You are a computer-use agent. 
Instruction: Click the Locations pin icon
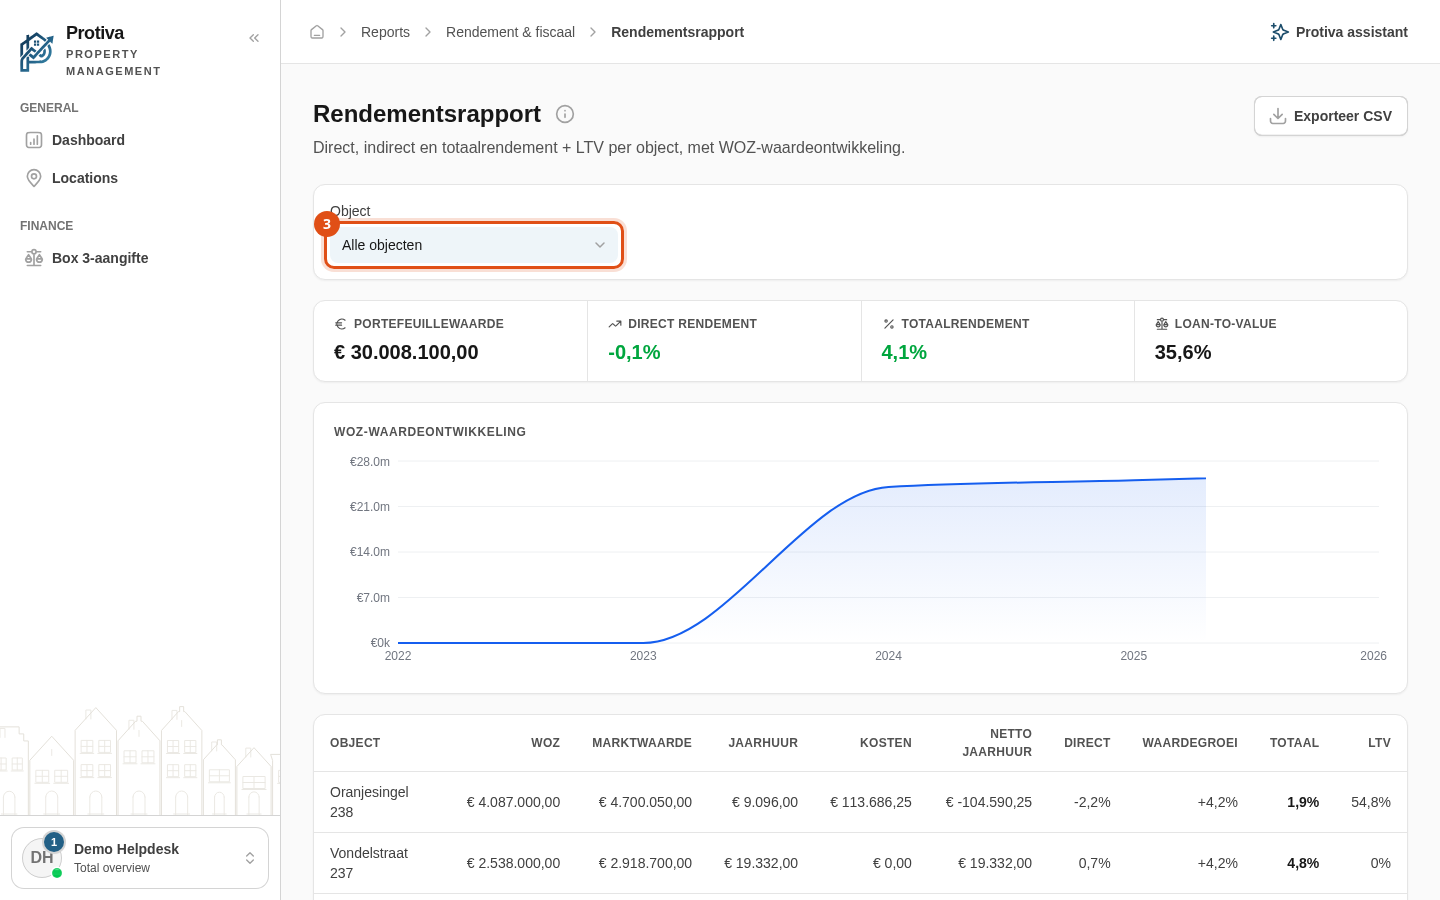pos(34,178)
